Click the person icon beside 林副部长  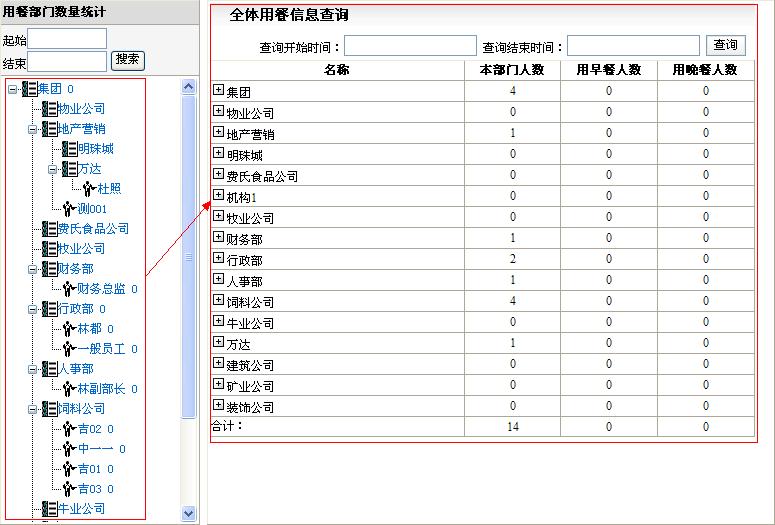pos(69,389)
